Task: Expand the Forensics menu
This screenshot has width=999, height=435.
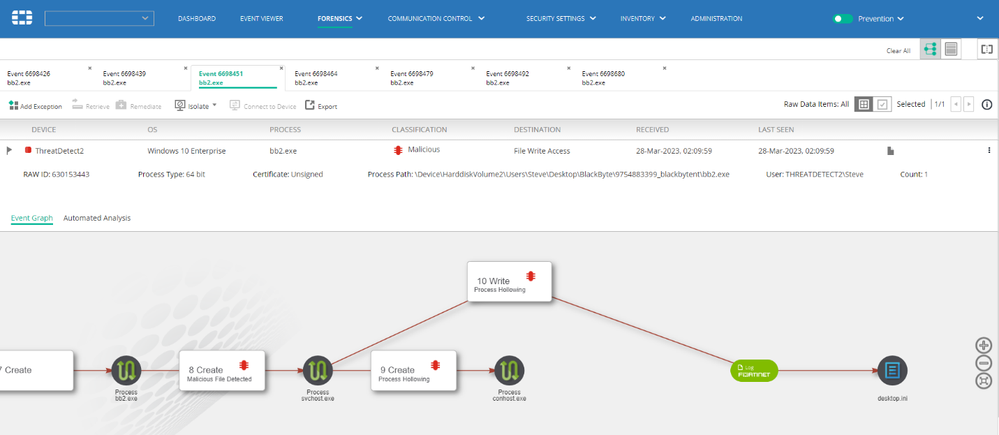Action: click(340, 18)
